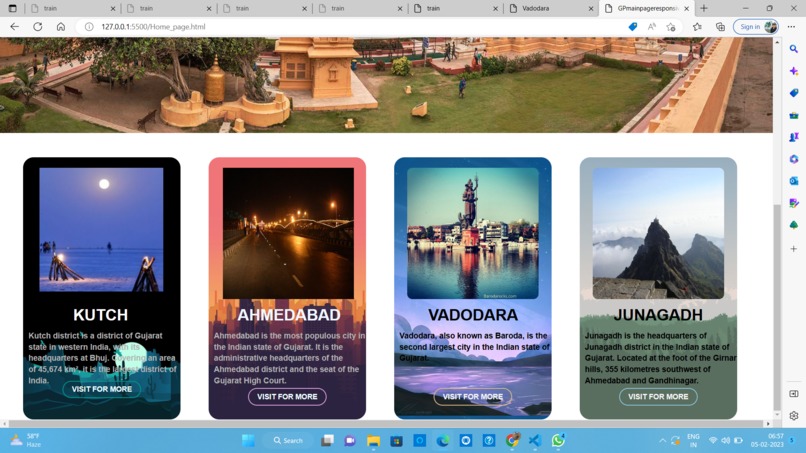Select the GPmainpageresponsive tab

coord(647,8)
